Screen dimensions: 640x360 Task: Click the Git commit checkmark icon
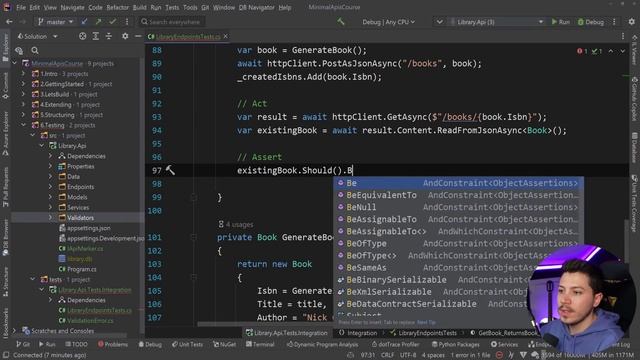pyautogui.click(x=112, y=22)
